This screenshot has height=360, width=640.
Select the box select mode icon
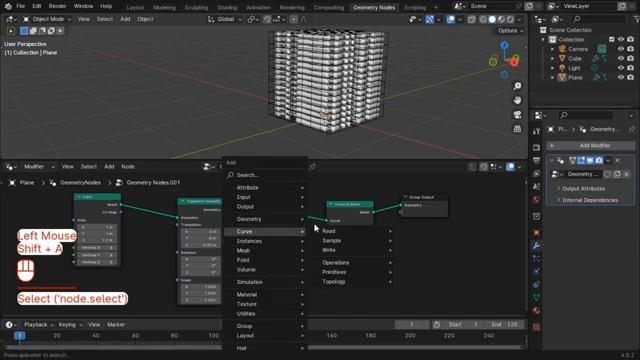pyautogui.click(x=24, y=31)
